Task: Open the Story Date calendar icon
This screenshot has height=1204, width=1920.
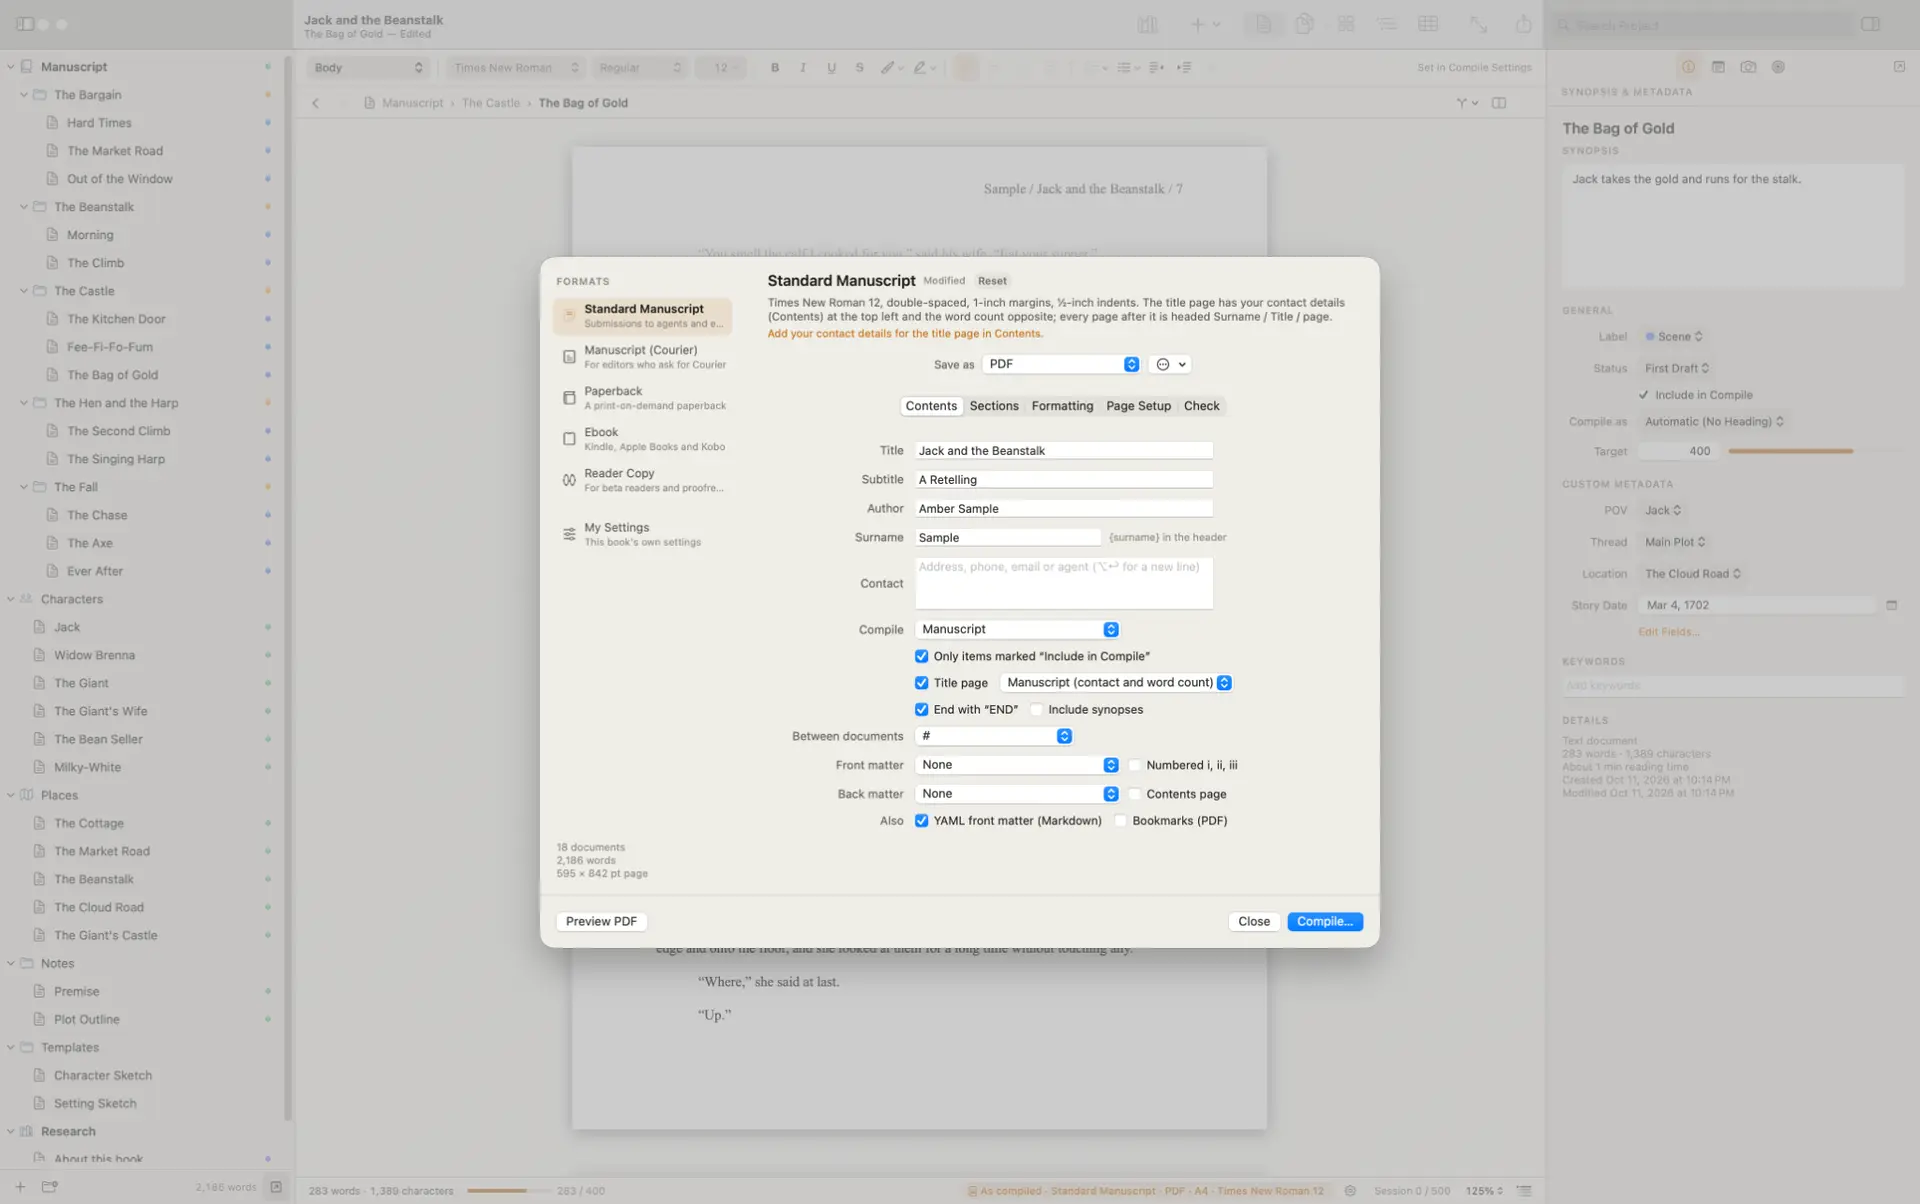Action: [x=1891, y=605]
